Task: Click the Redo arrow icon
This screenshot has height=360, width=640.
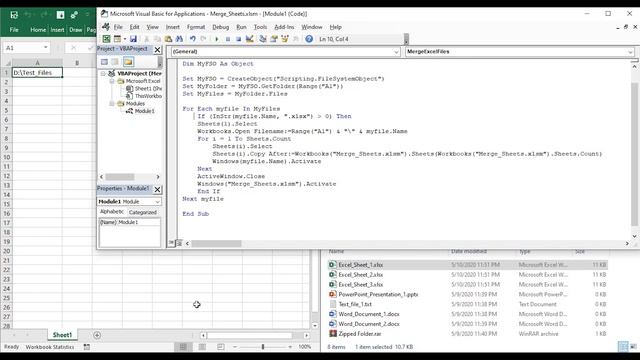Action: pos(203,39)
